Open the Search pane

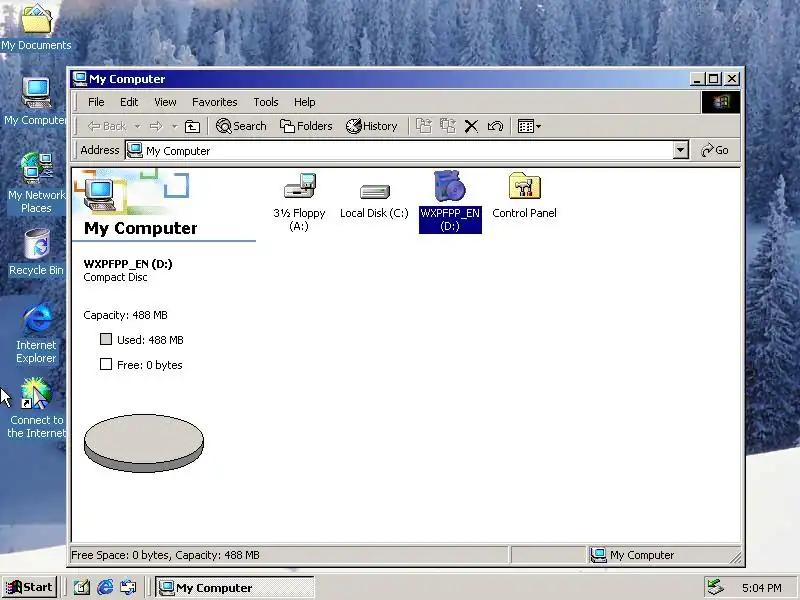pos(241,126)
